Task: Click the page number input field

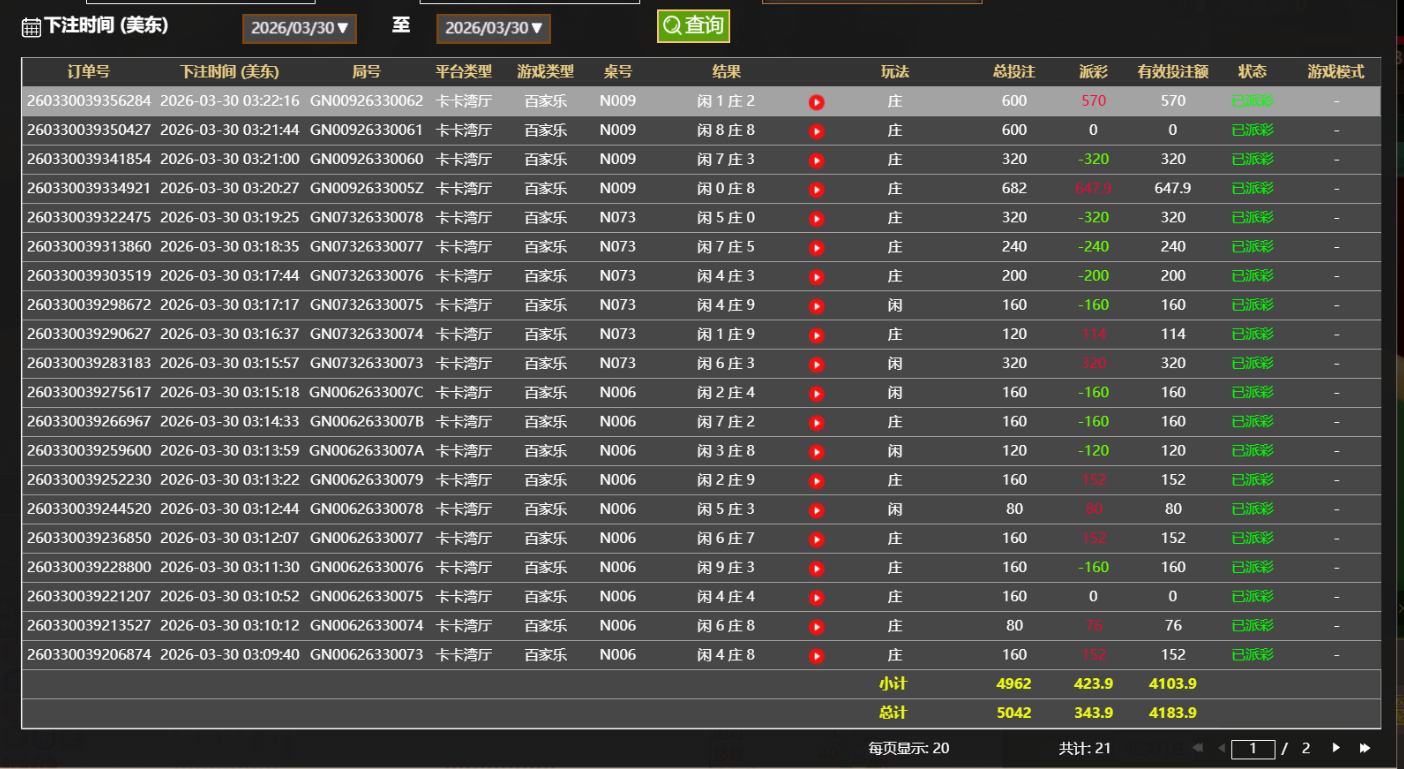Action: coord(1252,749)
